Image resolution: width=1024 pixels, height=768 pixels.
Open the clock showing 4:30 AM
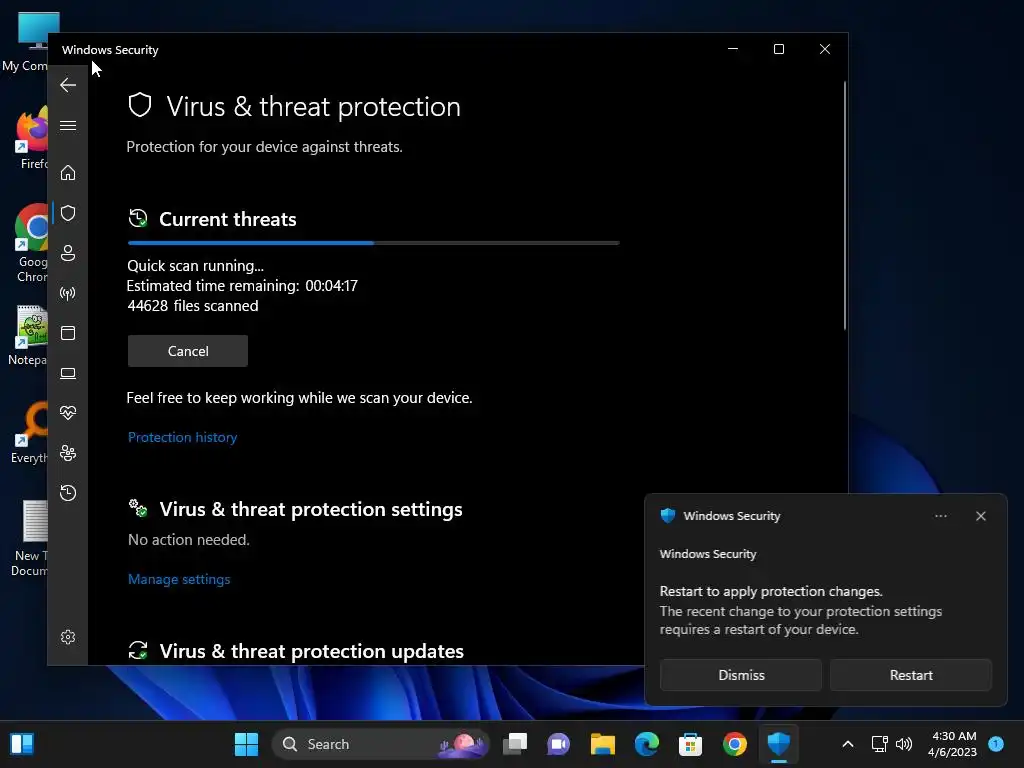click(953, 744)
